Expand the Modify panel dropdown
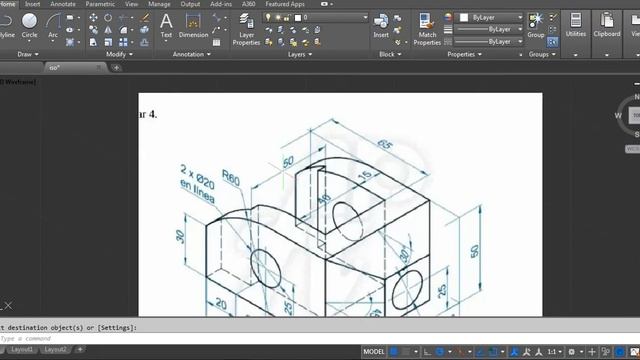 click(x=119, y=54)
